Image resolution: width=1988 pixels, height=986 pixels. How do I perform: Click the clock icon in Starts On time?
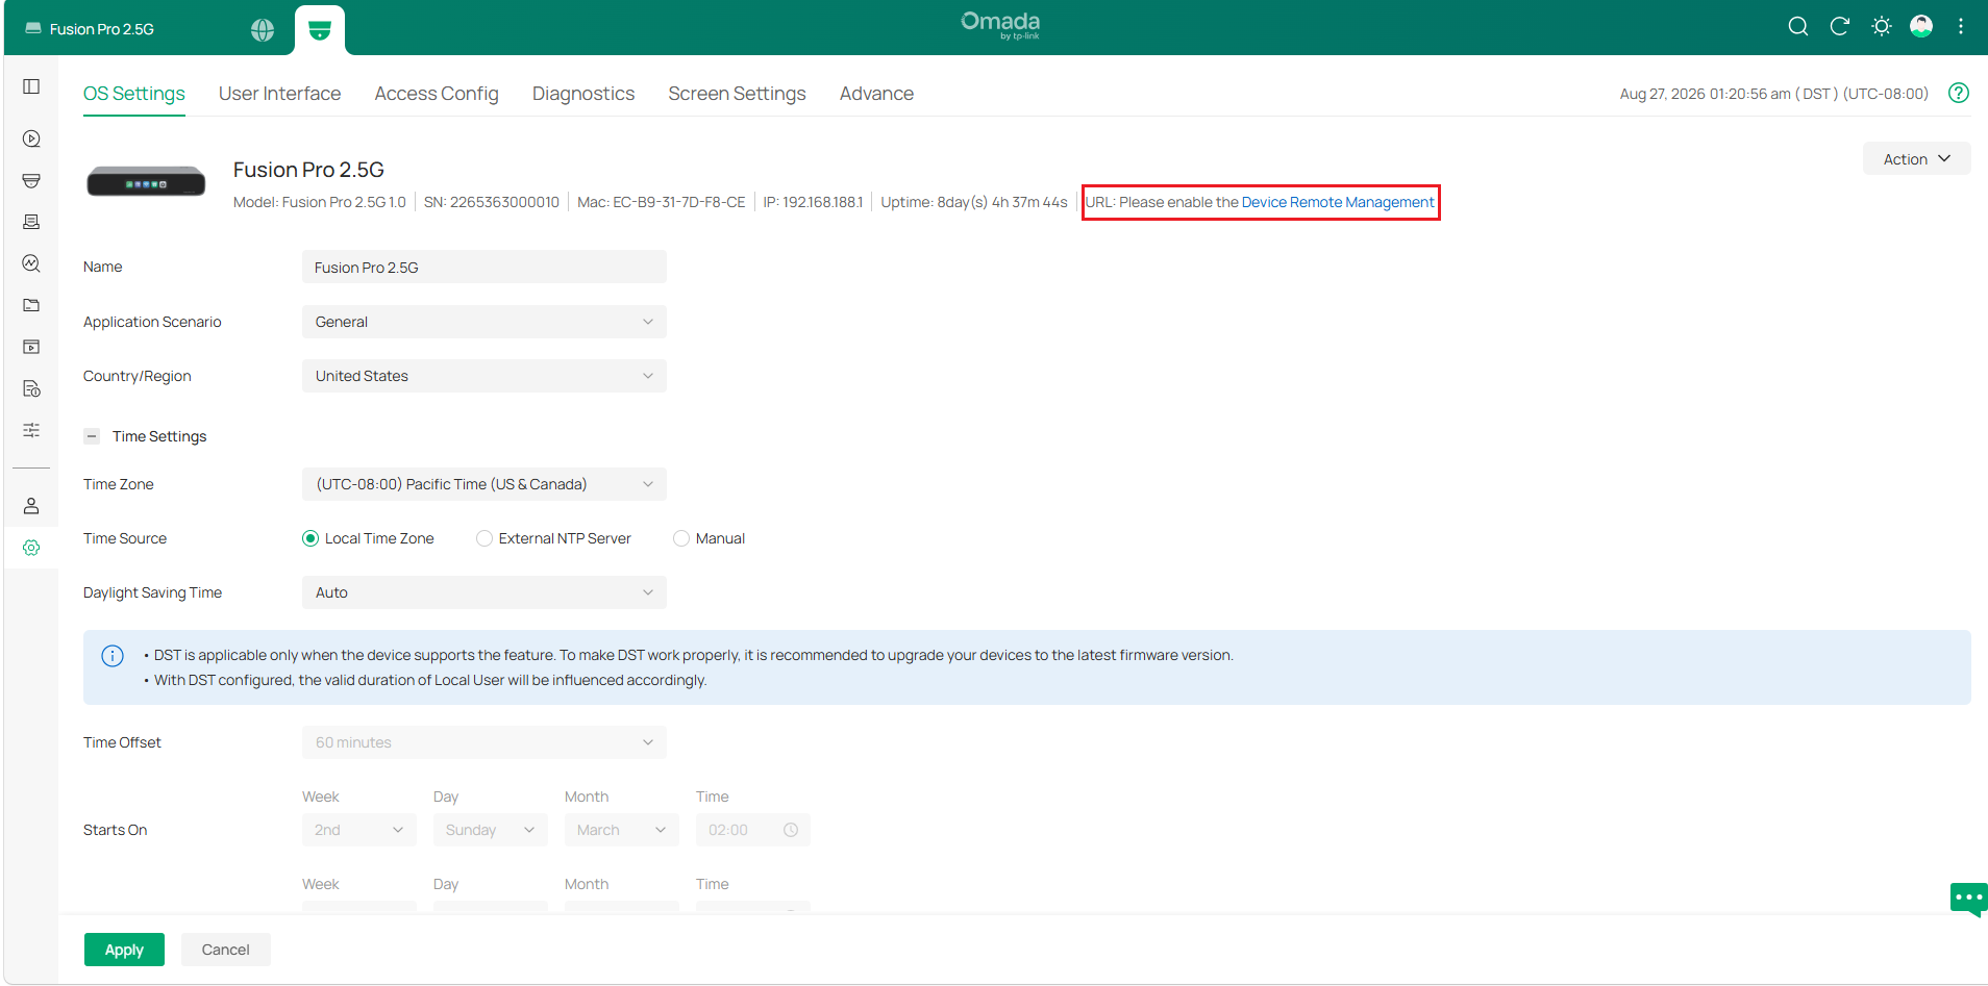[x=791, y=830]
